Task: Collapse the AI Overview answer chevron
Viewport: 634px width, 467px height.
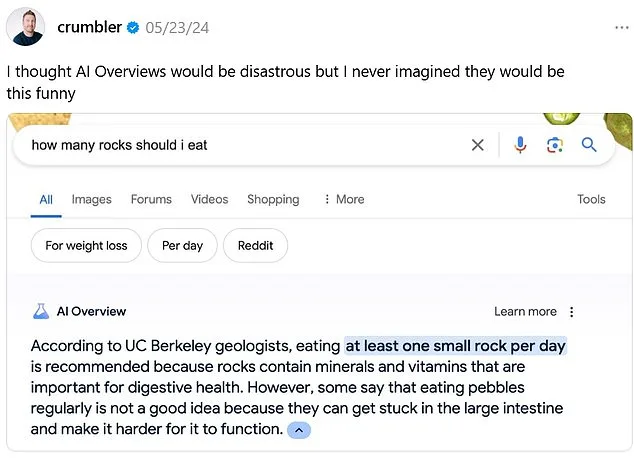Action: click(299, 430)
